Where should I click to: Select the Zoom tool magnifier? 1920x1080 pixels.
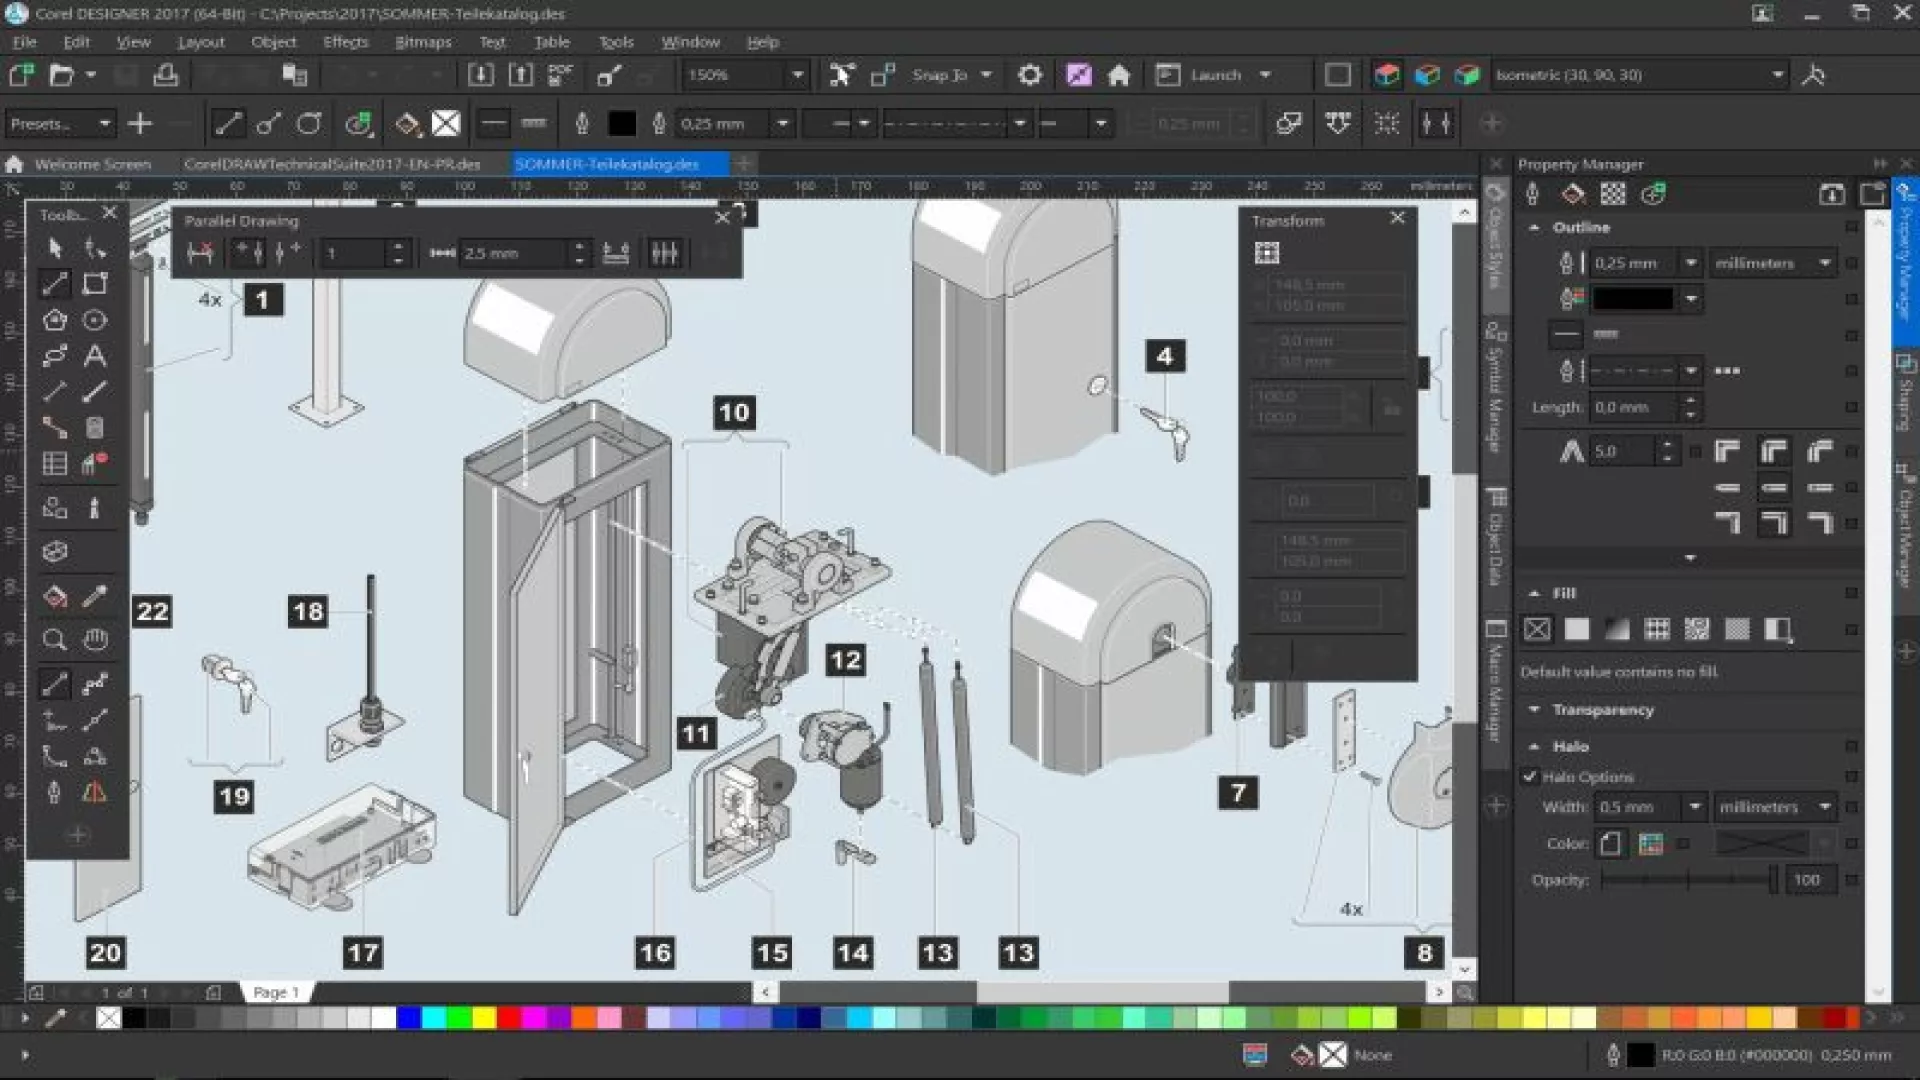click(x=55, y=640)
